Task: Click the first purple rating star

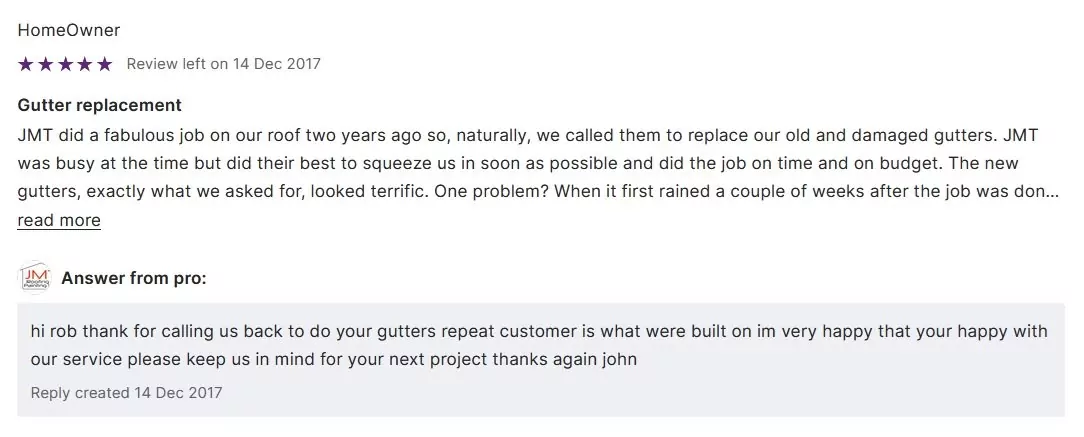Action: coord(26,64)
